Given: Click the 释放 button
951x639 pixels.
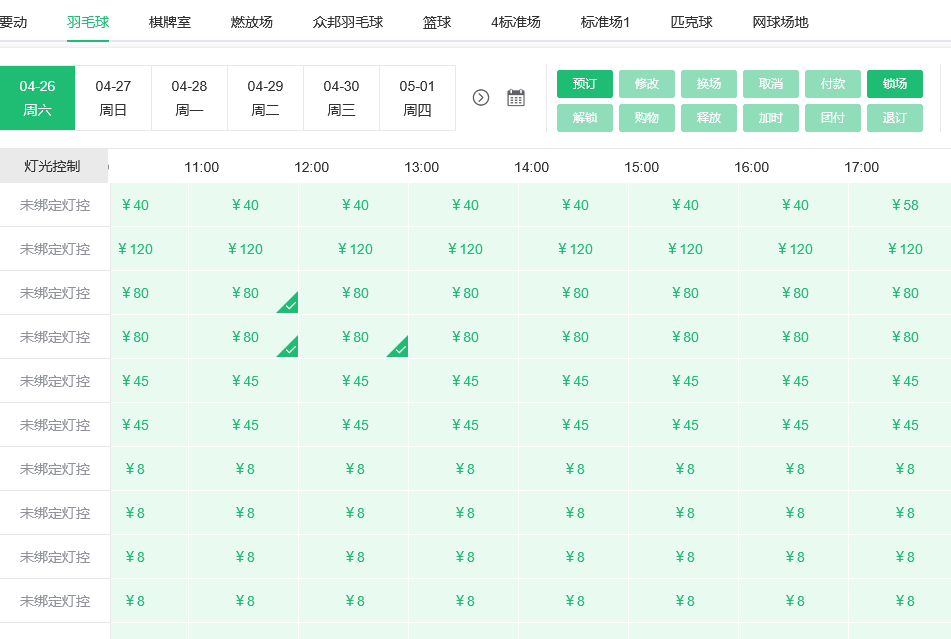Looking at the screenshot, I should pyautogui.click(x=708, y=118).
